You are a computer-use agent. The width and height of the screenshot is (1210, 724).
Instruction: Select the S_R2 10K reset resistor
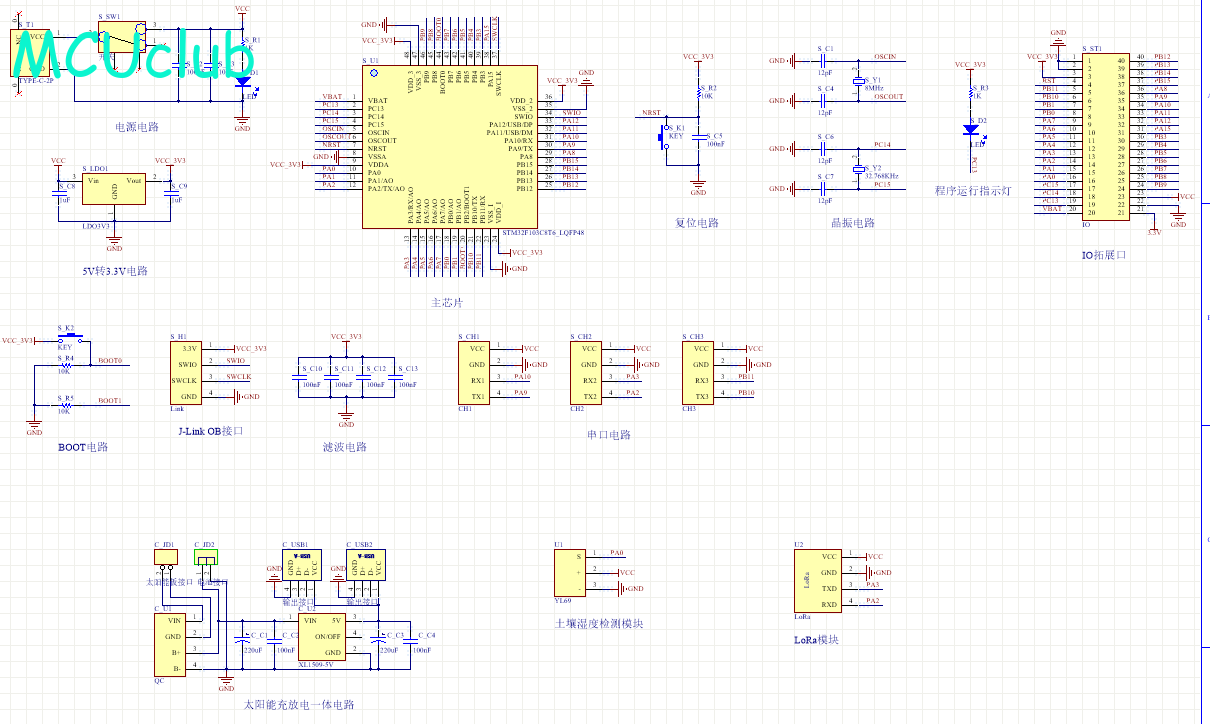pos(697,93)
